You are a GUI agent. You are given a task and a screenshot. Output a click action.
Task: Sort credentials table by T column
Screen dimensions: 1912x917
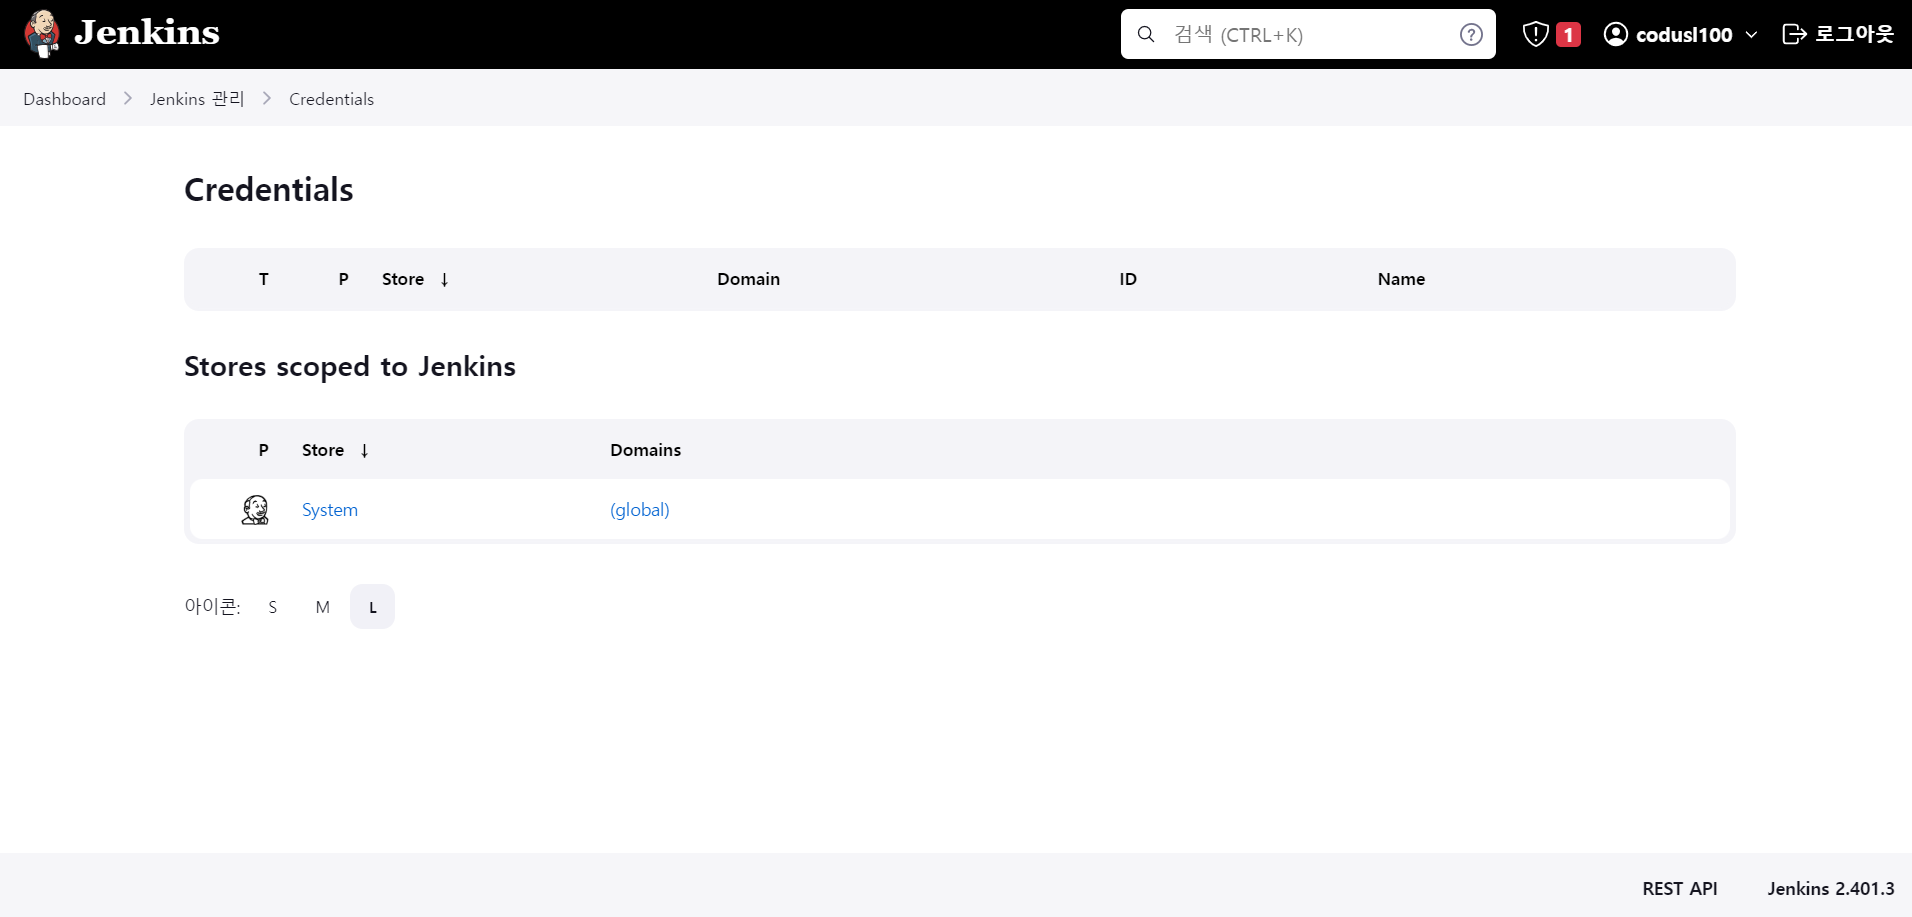(x=264, y=279)
